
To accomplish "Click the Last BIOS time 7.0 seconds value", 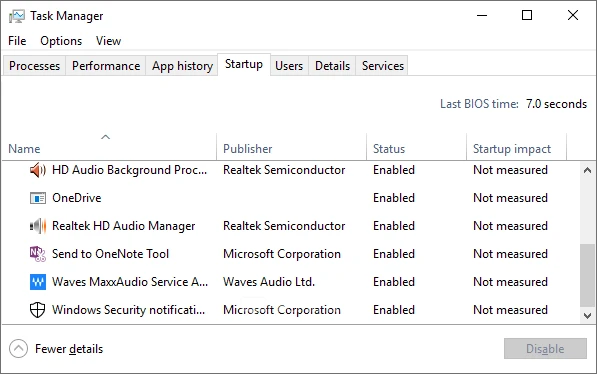I will pos(556,104).
